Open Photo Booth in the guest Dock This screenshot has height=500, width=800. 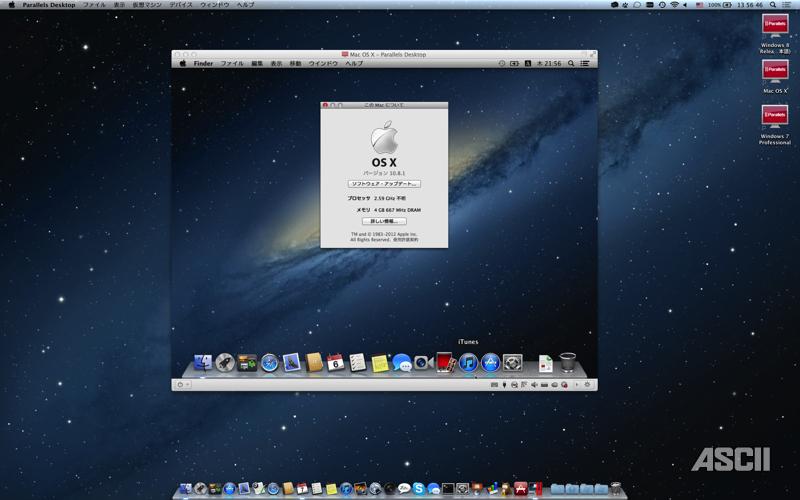click(446, 362)
